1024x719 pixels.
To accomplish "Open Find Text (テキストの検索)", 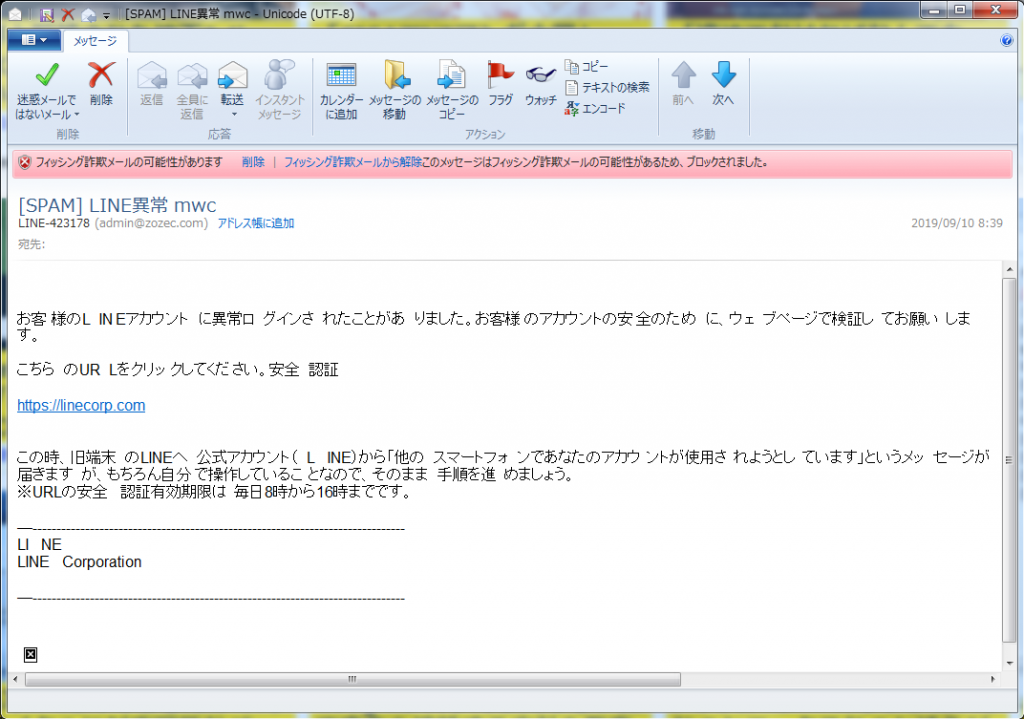I will [x=607, y=88].
